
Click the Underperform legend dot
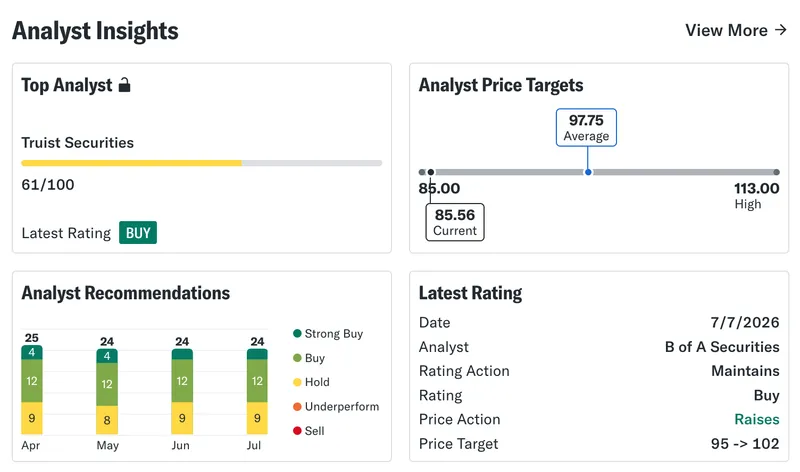click(x=297, y=407)
